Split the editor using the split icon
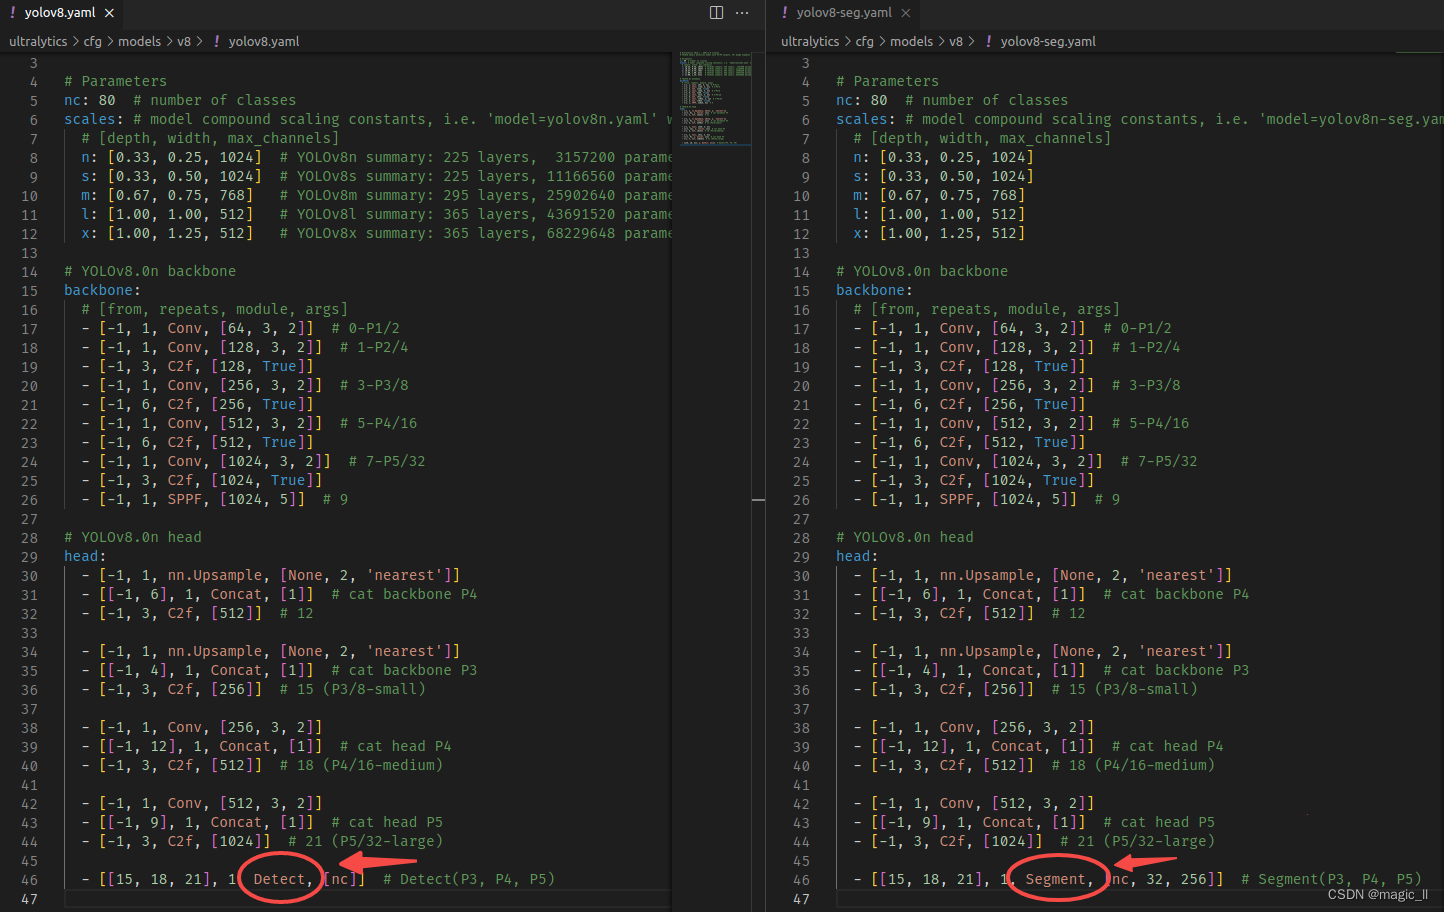This screenshot has width=1444, height=912. [716, 13]
